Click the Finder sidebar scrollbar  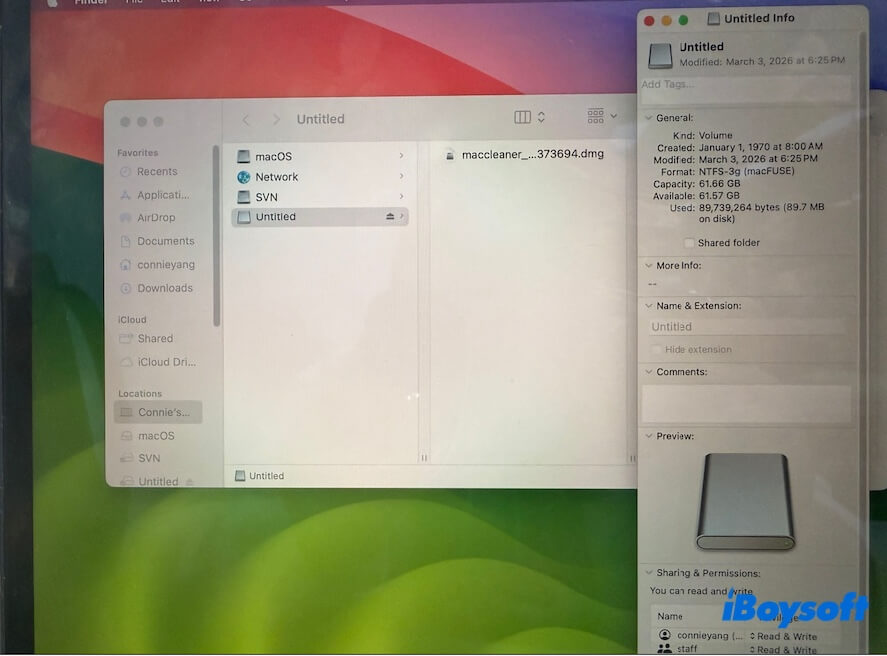(x=216, y=236)
